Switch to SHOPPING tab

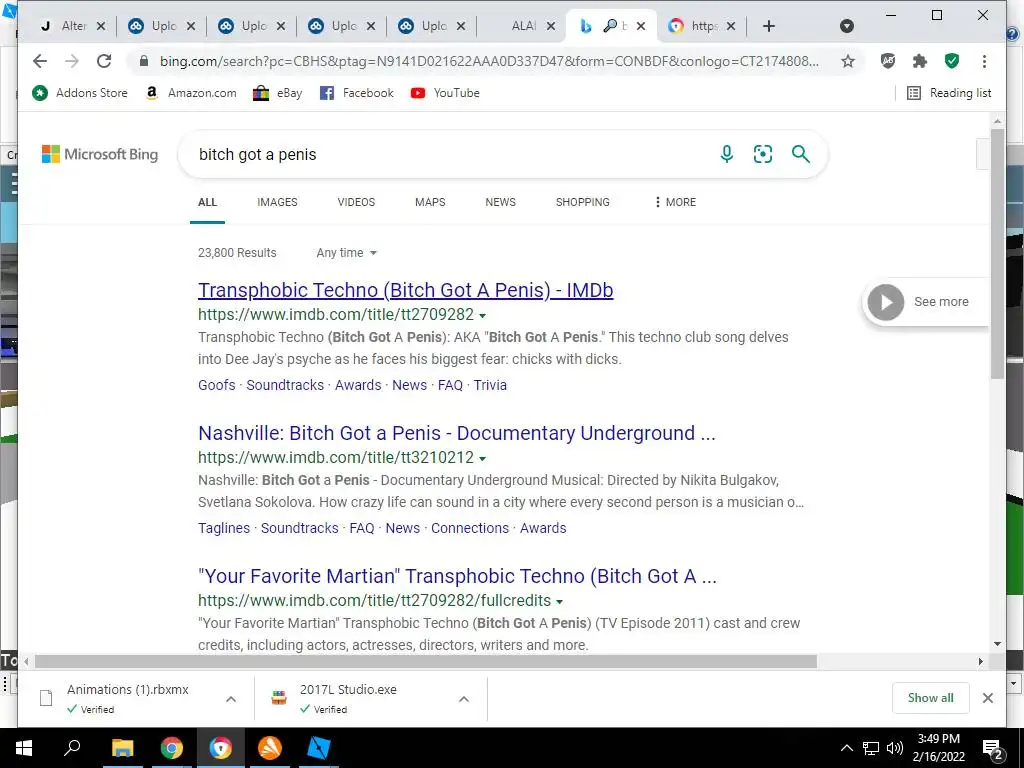[x=583, y=202]
